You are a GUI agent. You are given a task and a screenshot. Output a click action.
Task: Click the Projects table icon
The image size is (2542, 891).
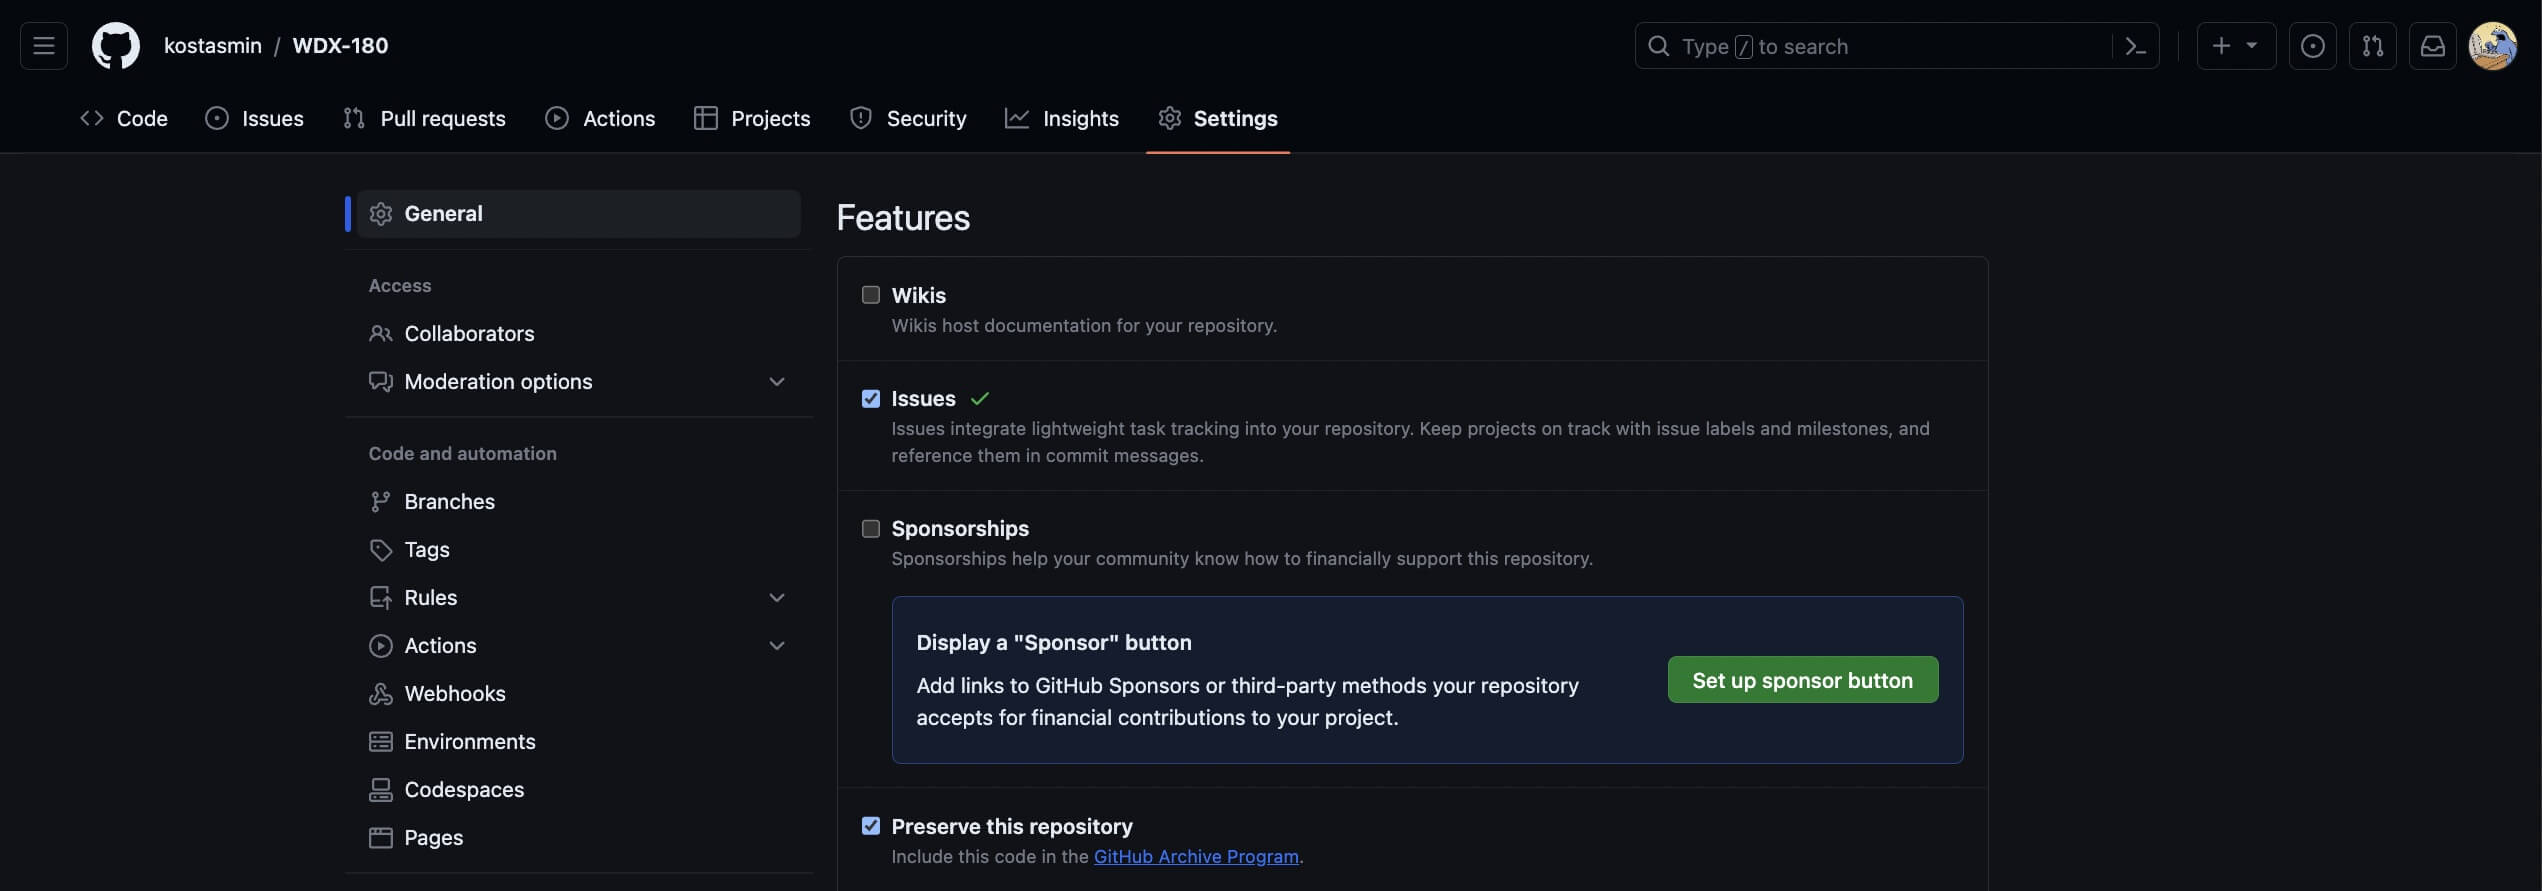tap(706, 118)
